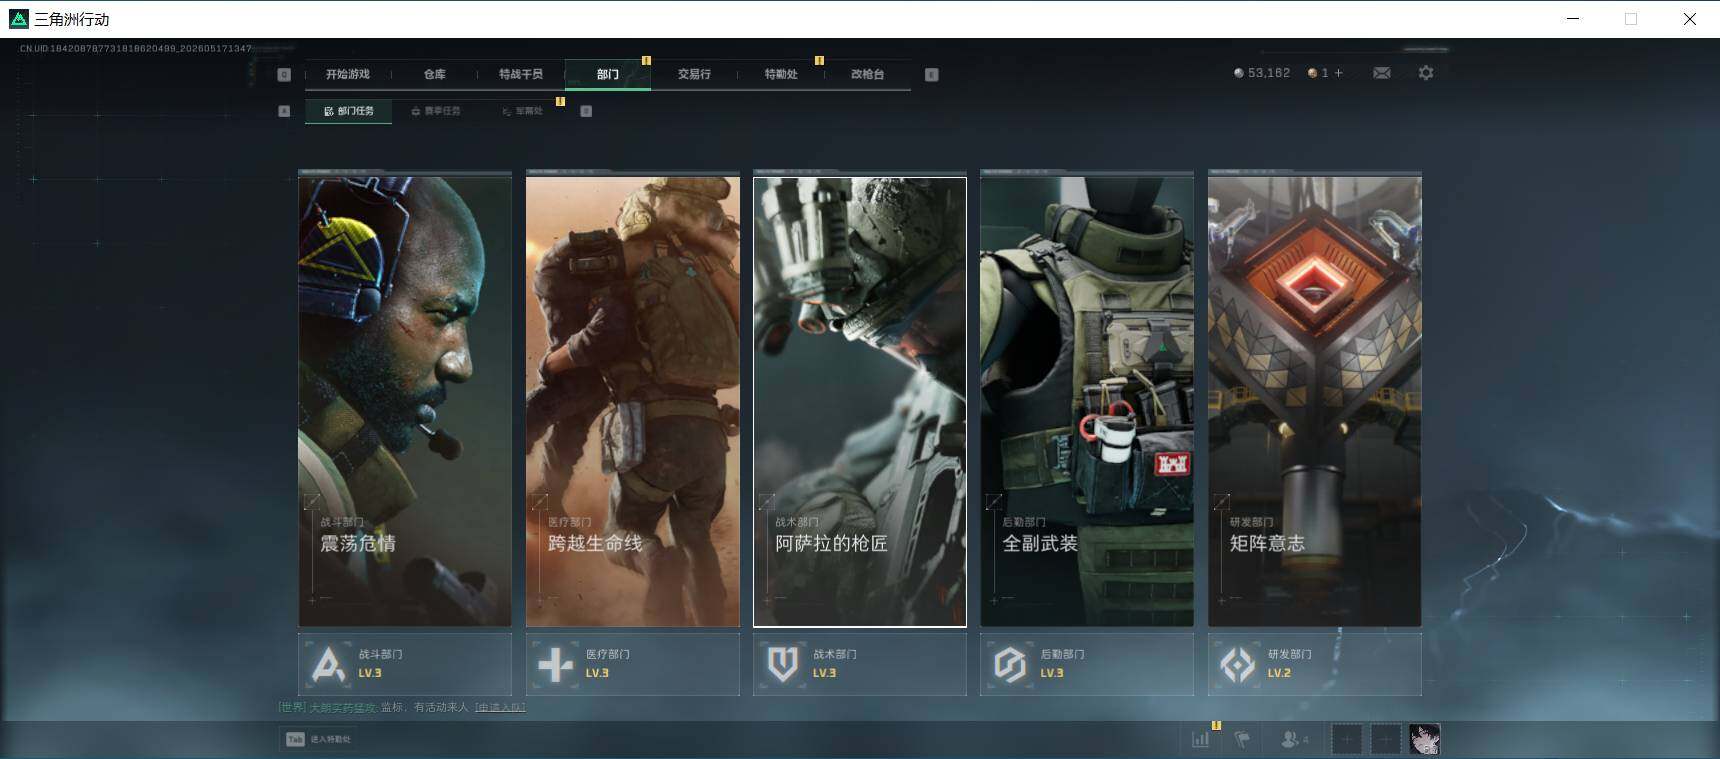This screenshot has width=1720, height=759.
Task: Click the 研发部门 diamond emblem icon
Action: 1238,664
